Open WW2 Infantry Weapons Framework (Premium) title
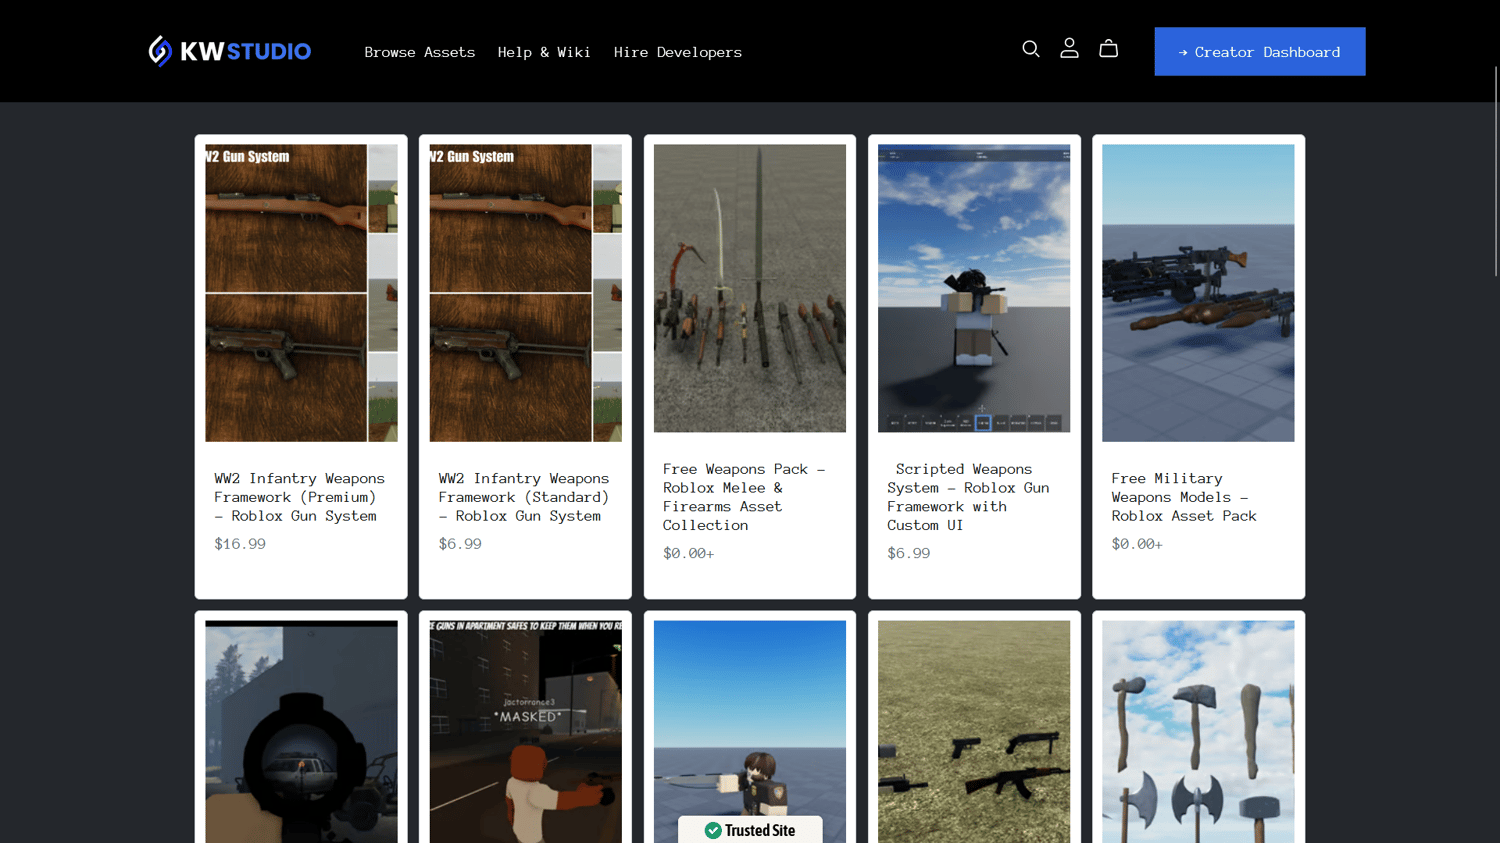1500x843 pixels. tap(299, 497)
